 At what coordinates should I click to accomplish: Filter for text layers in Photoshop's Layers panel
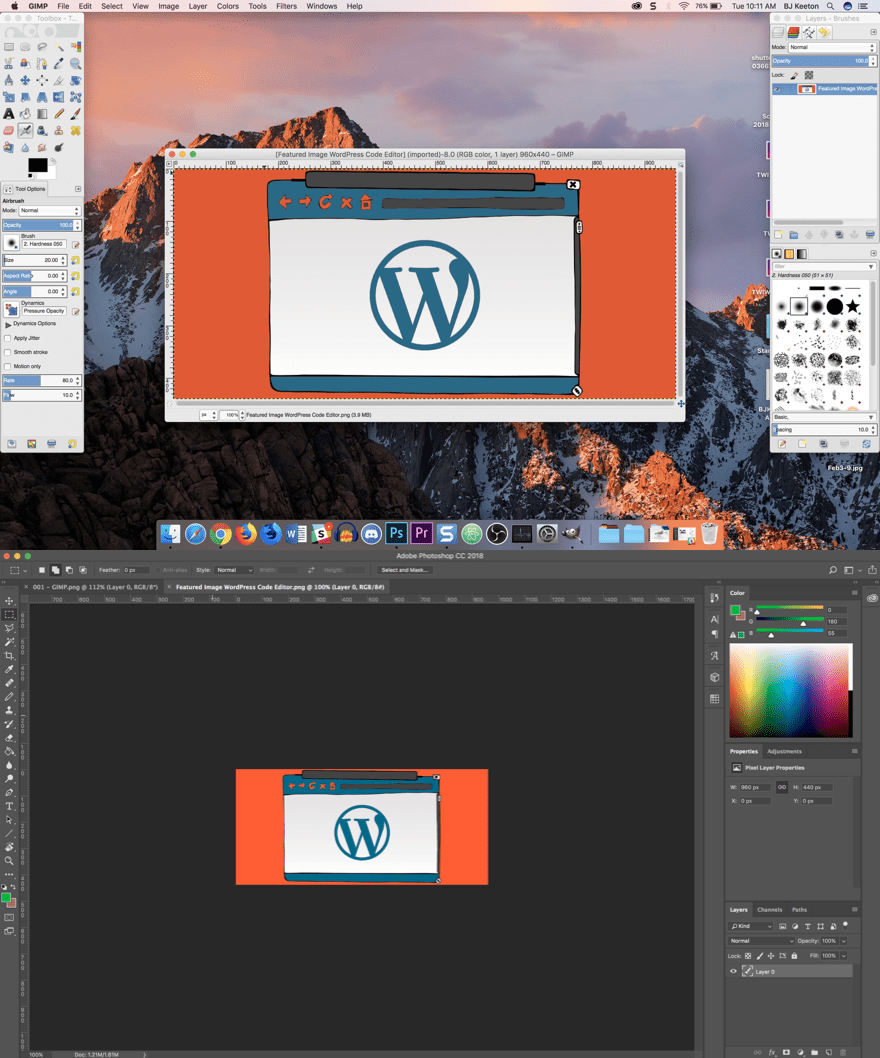coord(807,926)
